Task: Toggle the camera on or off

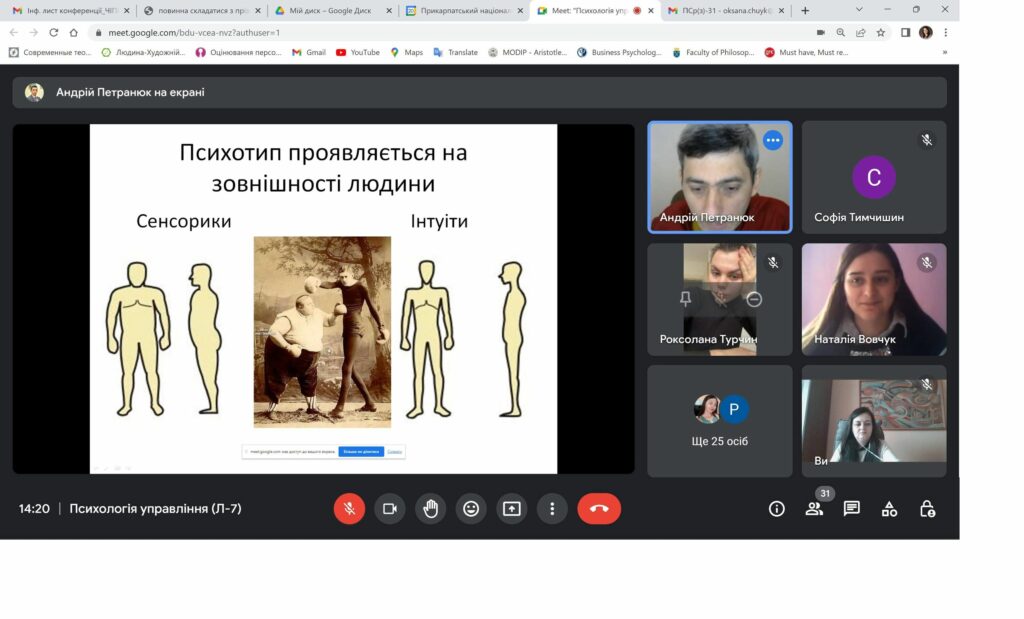Action: pos(390,509)
